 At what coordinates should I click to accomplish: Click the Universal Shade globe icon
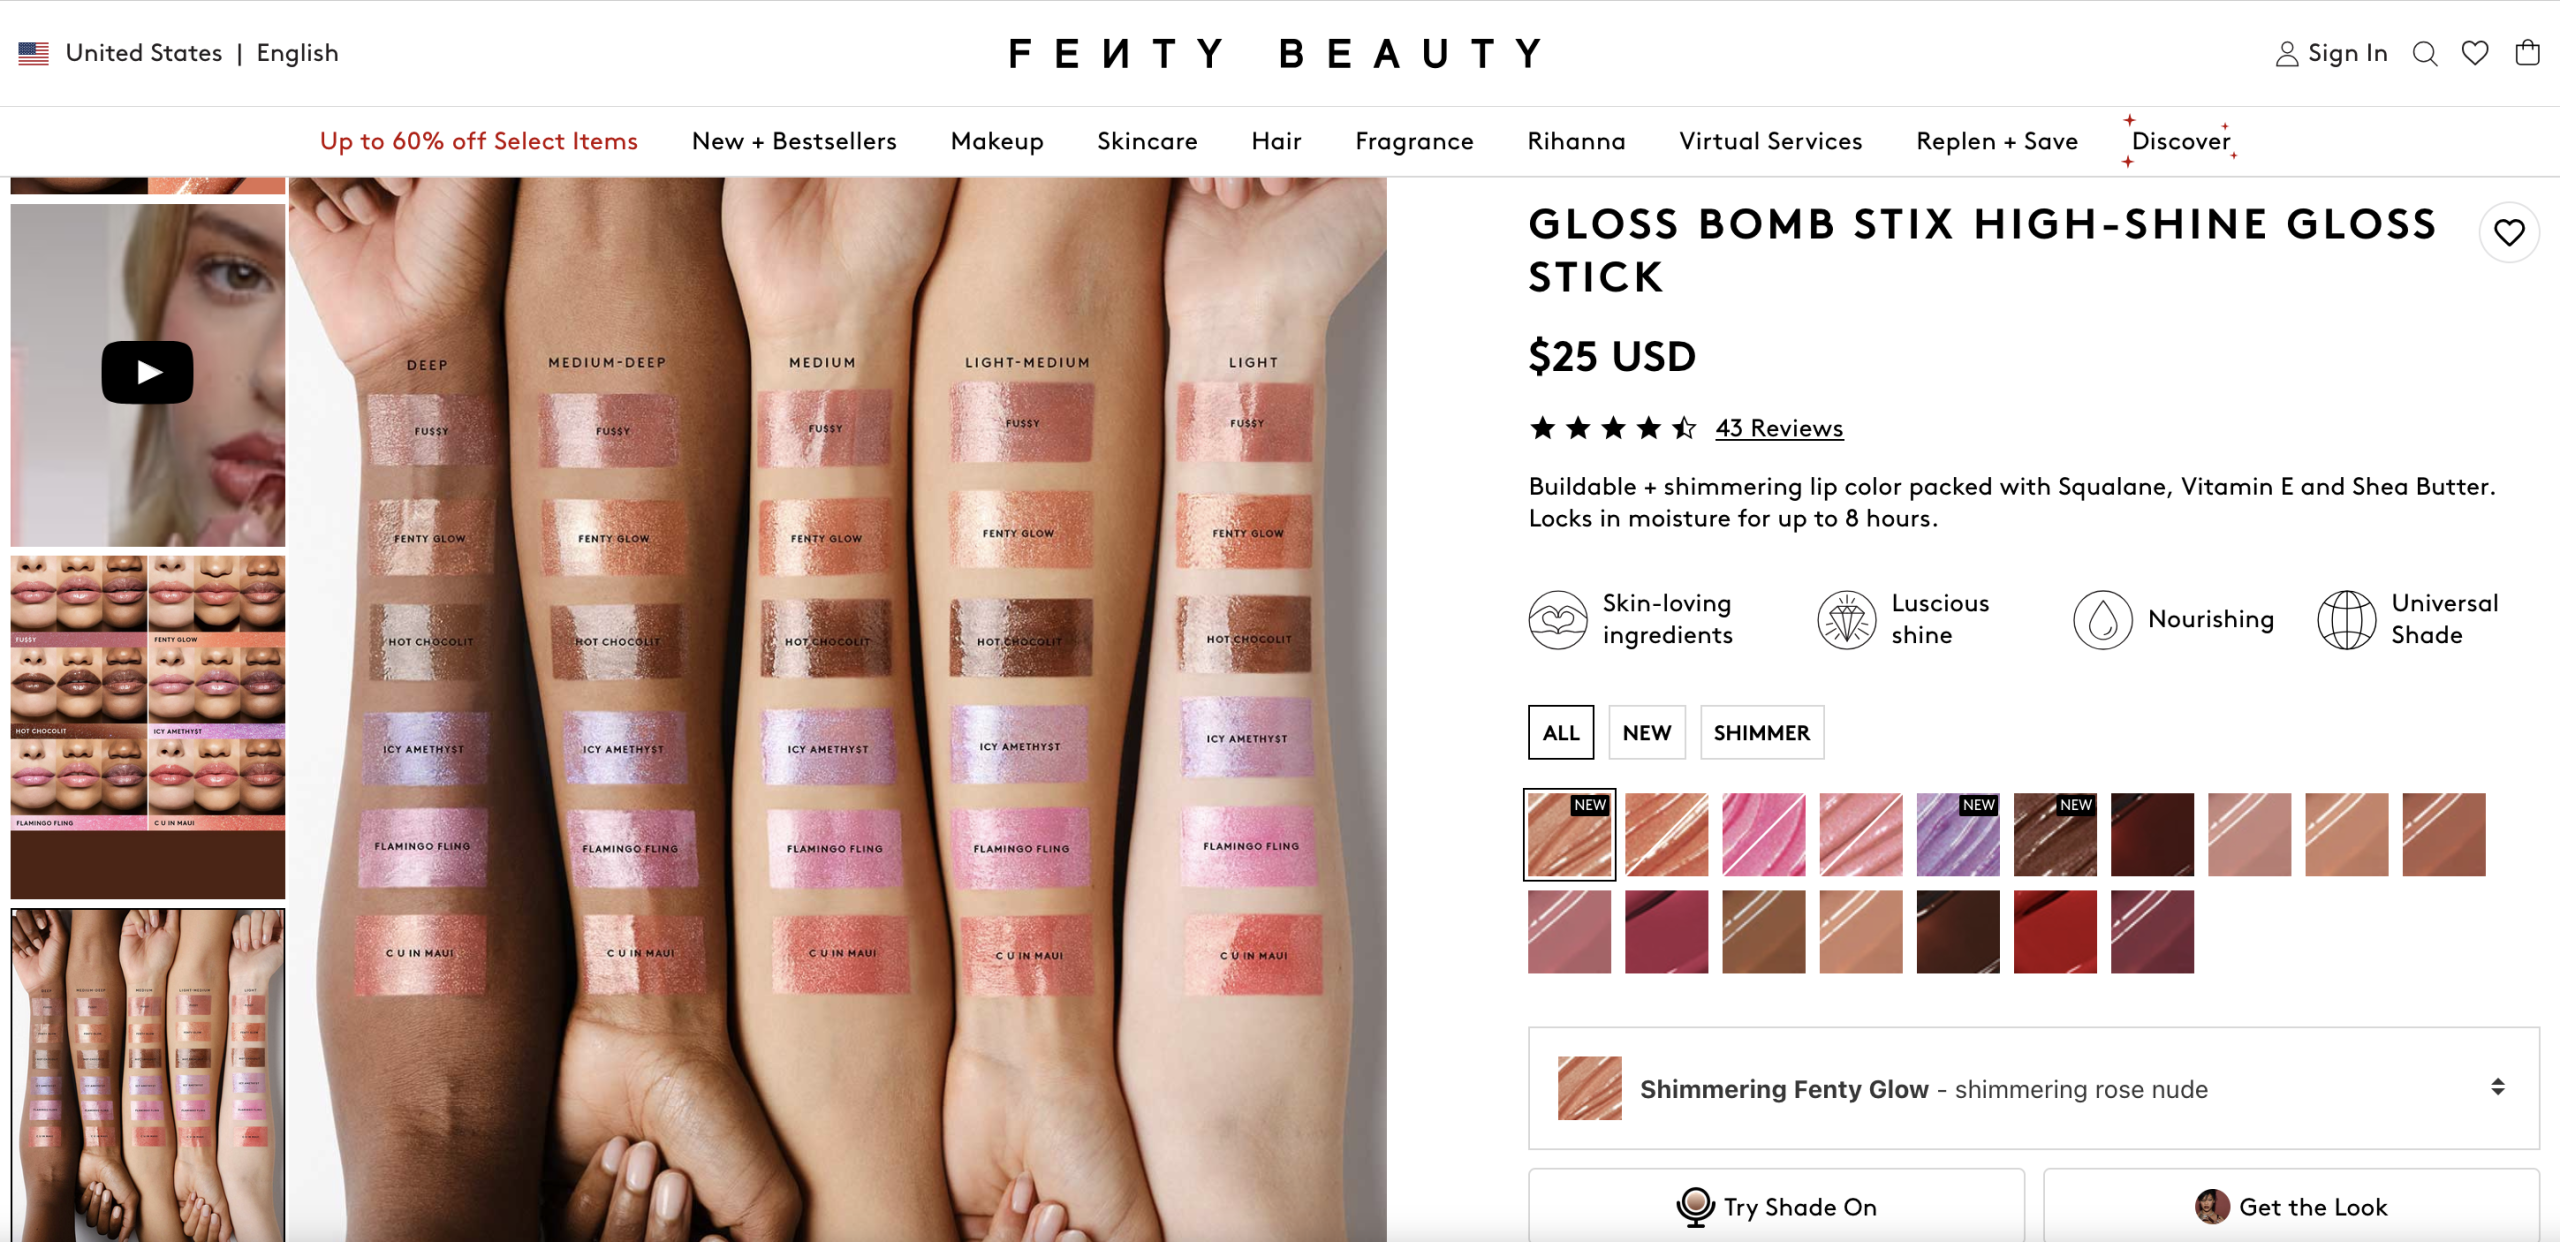pyautogui.click(x=2346, y=620)
